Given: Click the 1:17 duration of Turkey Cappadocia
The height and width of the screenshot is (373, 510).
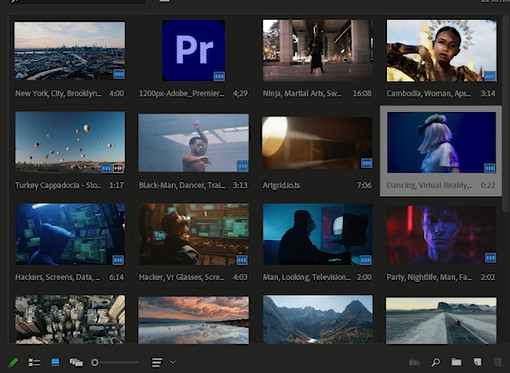Looking at the screenshot, I should [117, 185].
